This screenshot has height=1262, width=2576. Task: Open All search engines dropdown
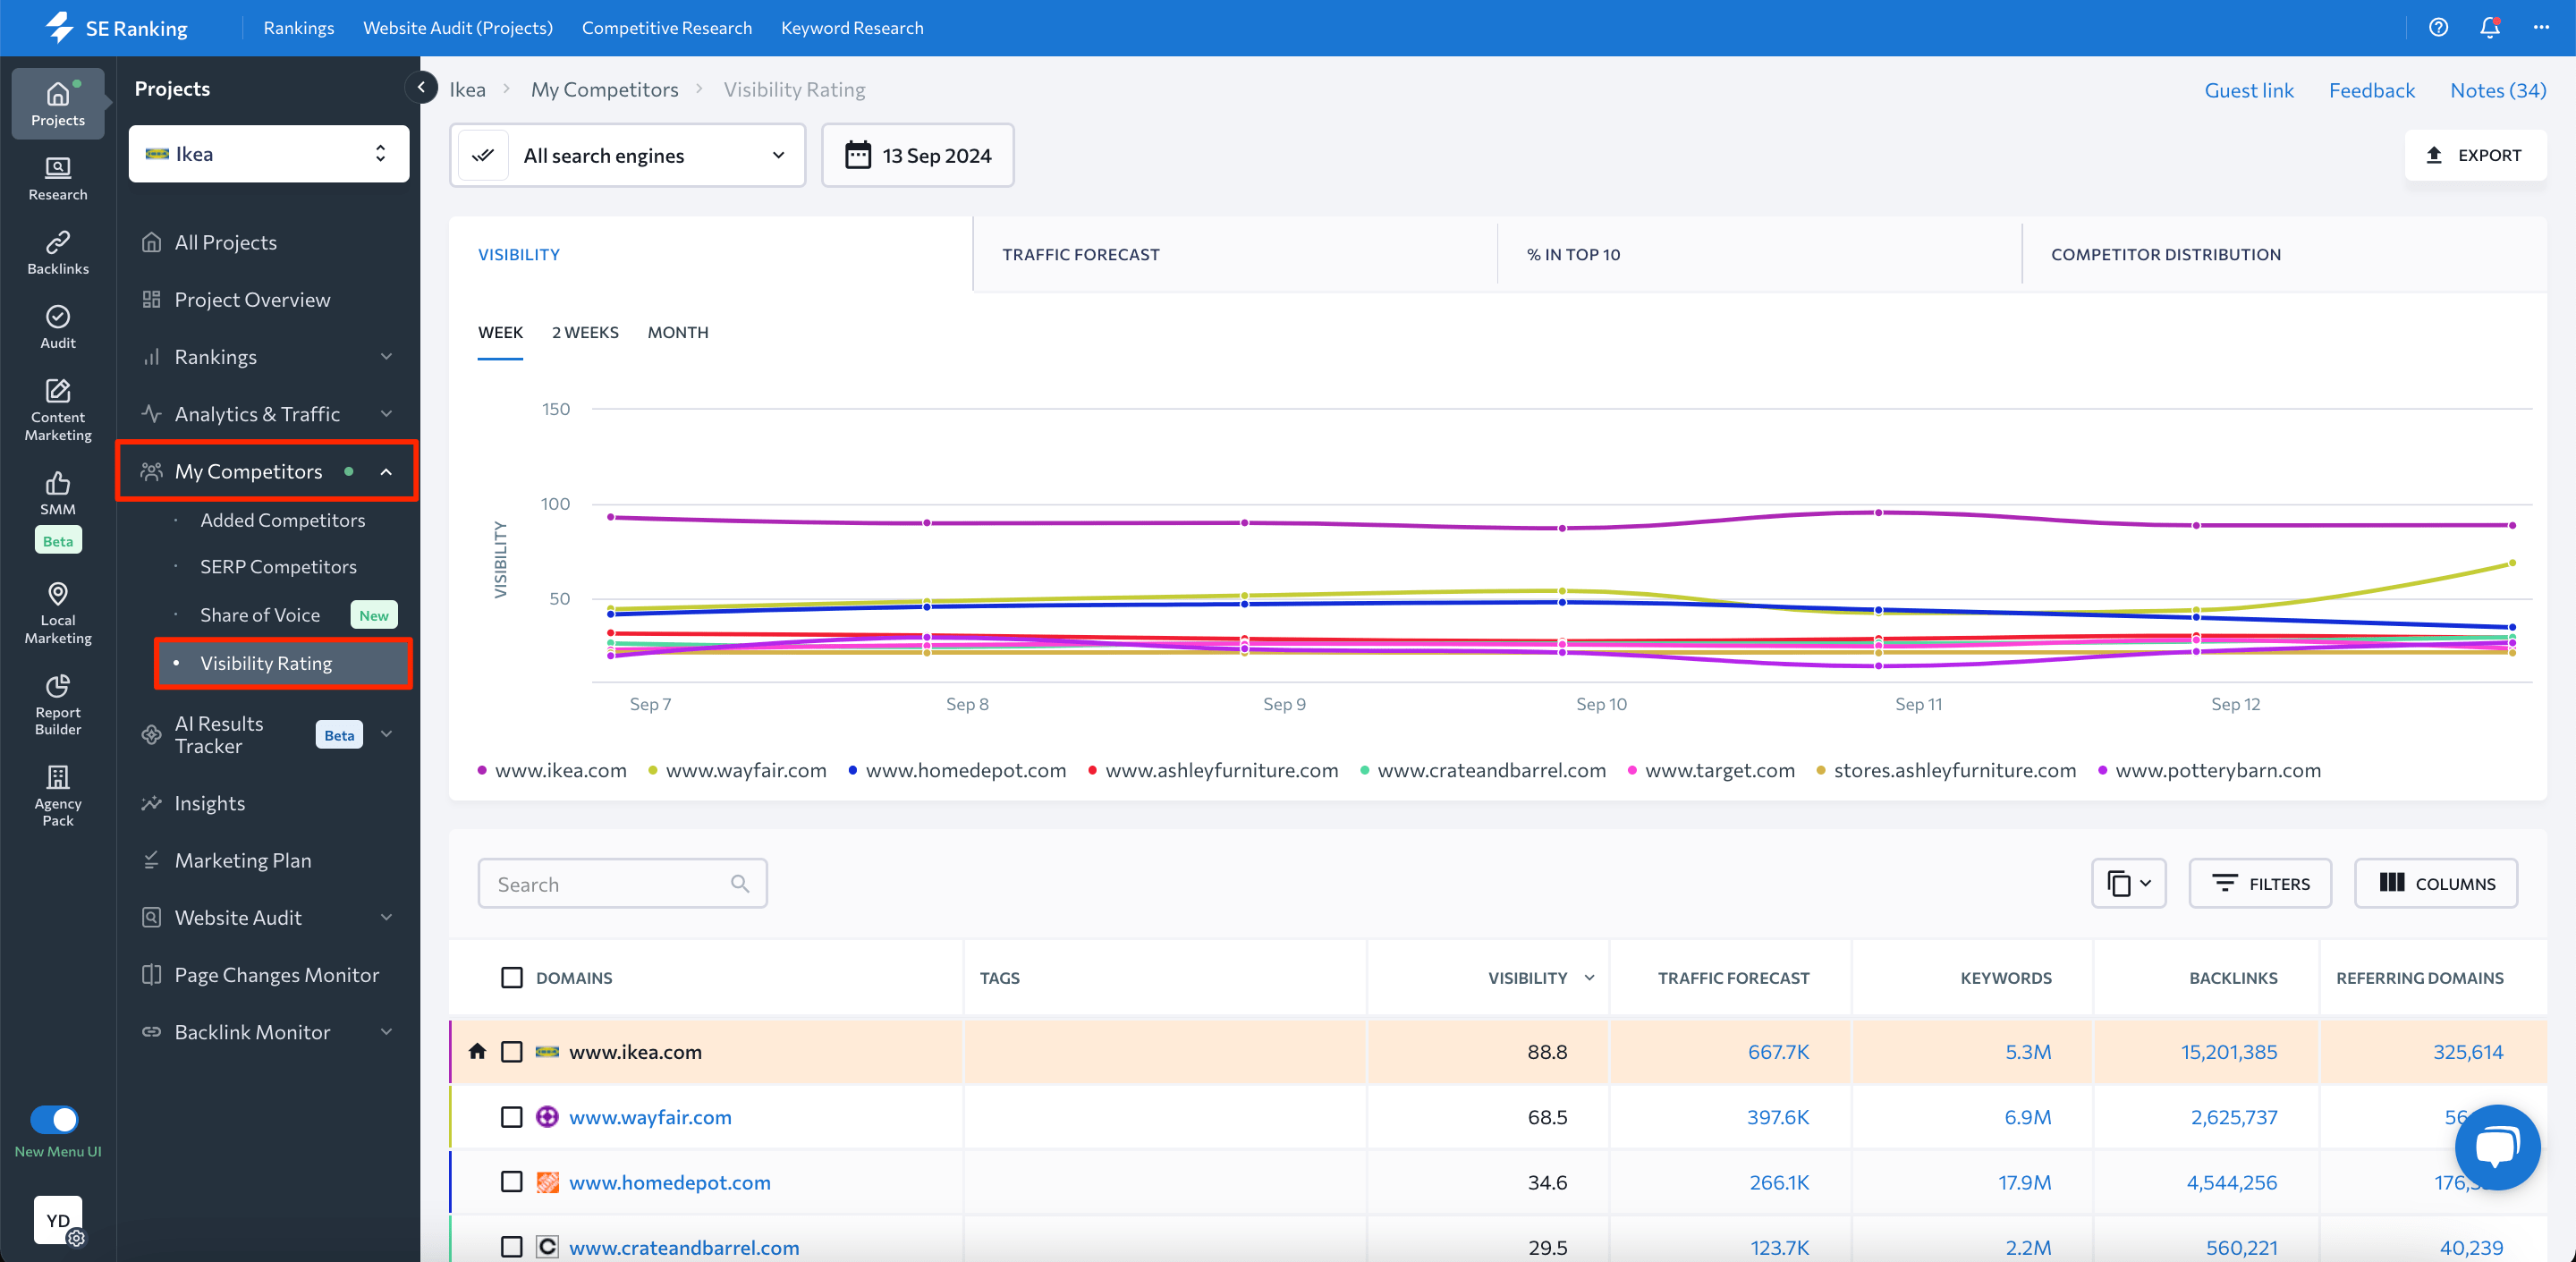(628, 155)
